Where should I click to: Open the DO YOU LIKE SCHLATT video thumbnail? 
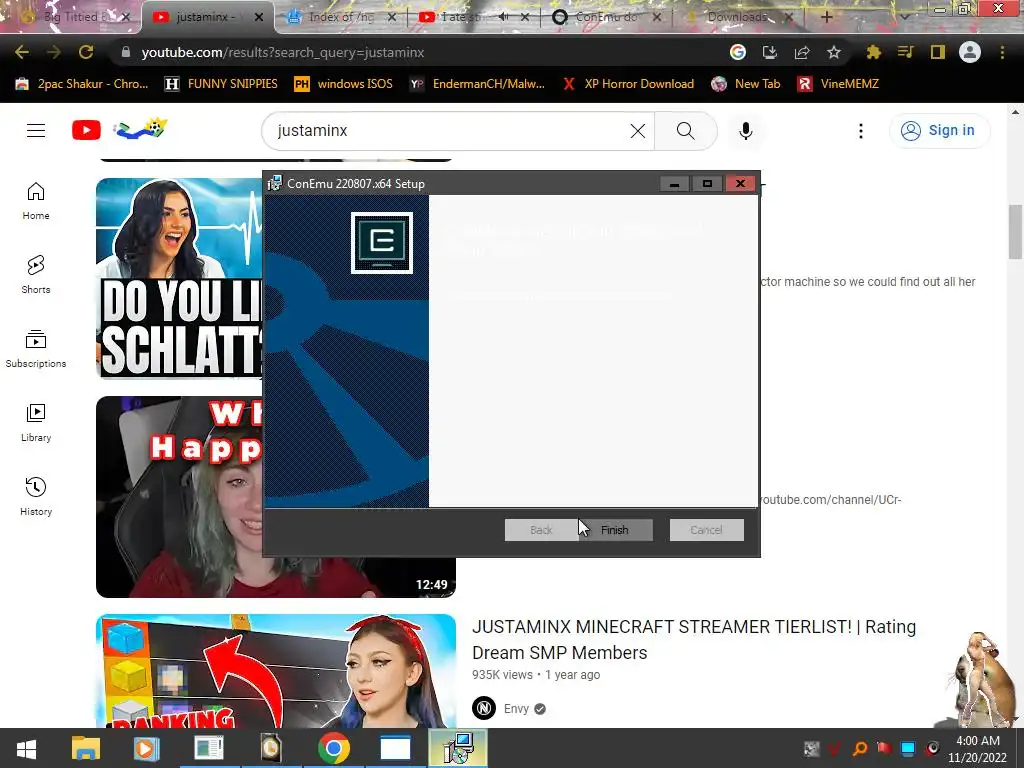coord(179,278)
